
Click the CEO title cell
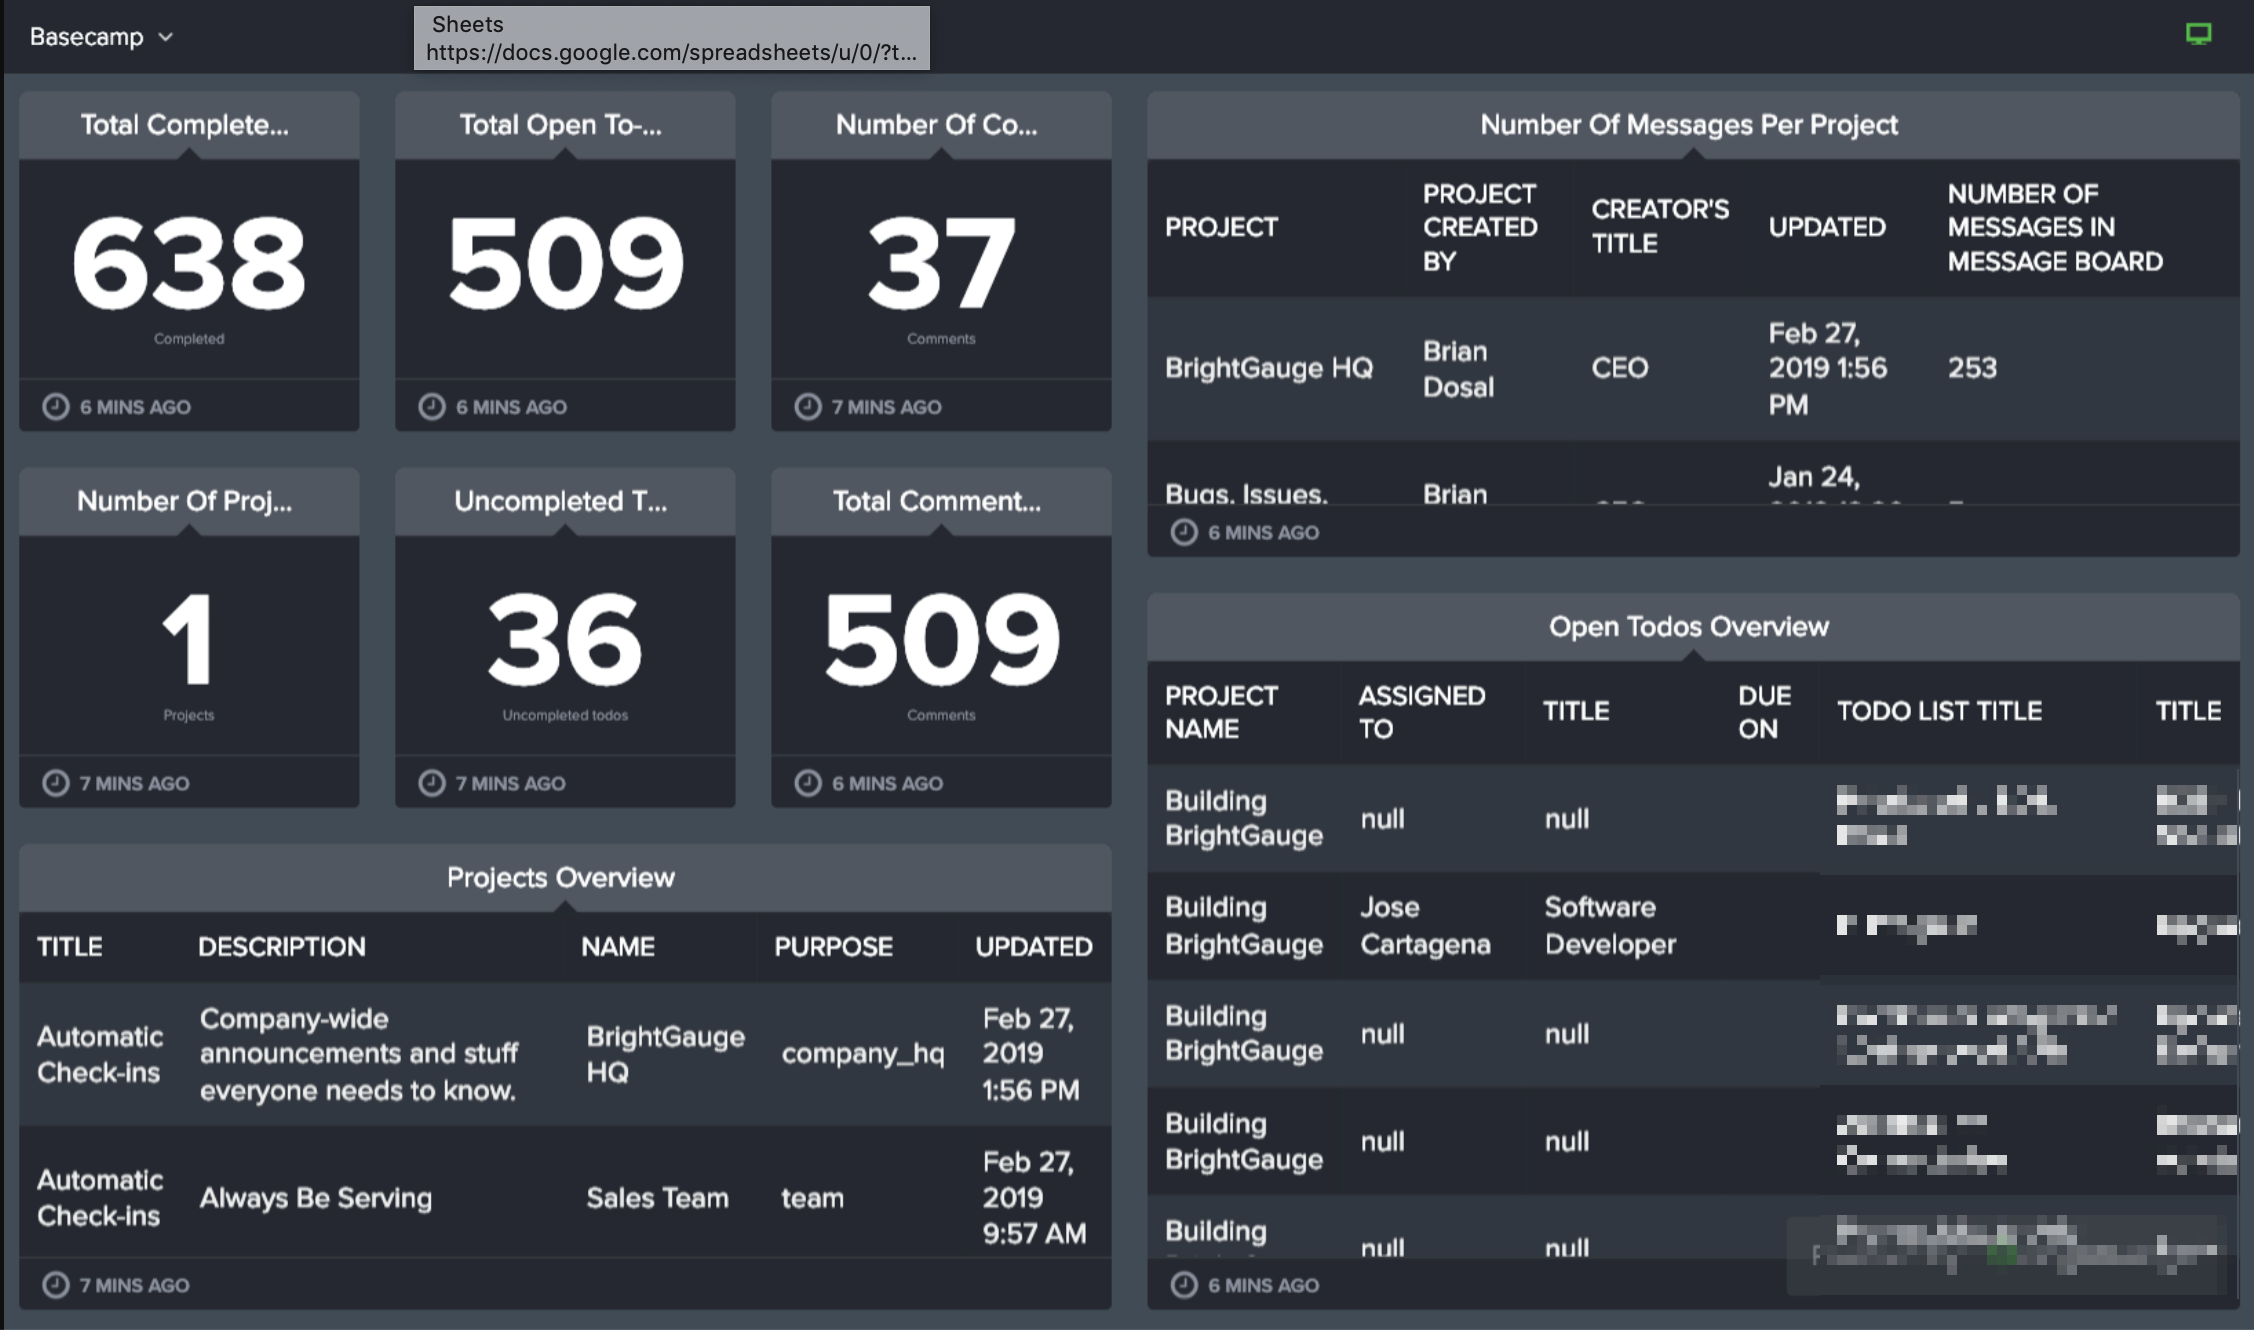[1620, 368]
